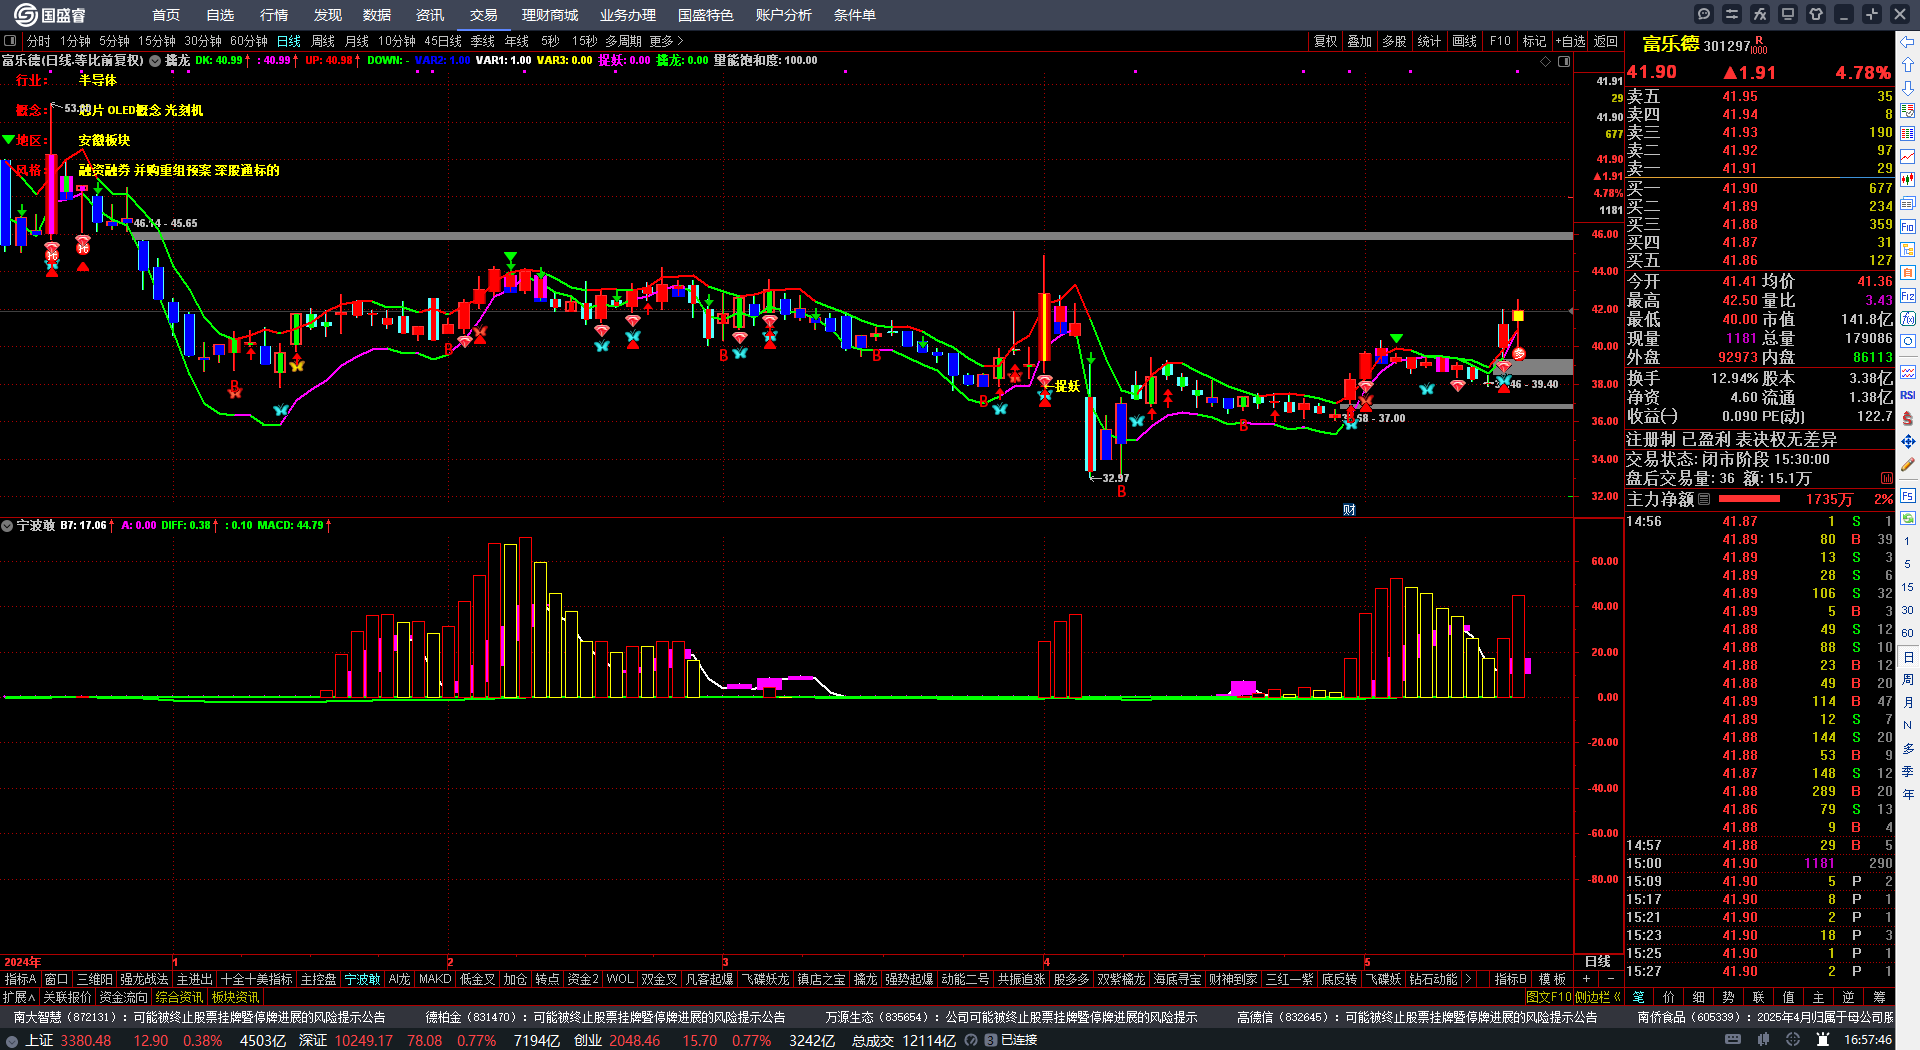Viewport: 1920px width, 1050px height.
Task: Click the down arrow in the right toolbar
Action: (x=1908, y=88)
